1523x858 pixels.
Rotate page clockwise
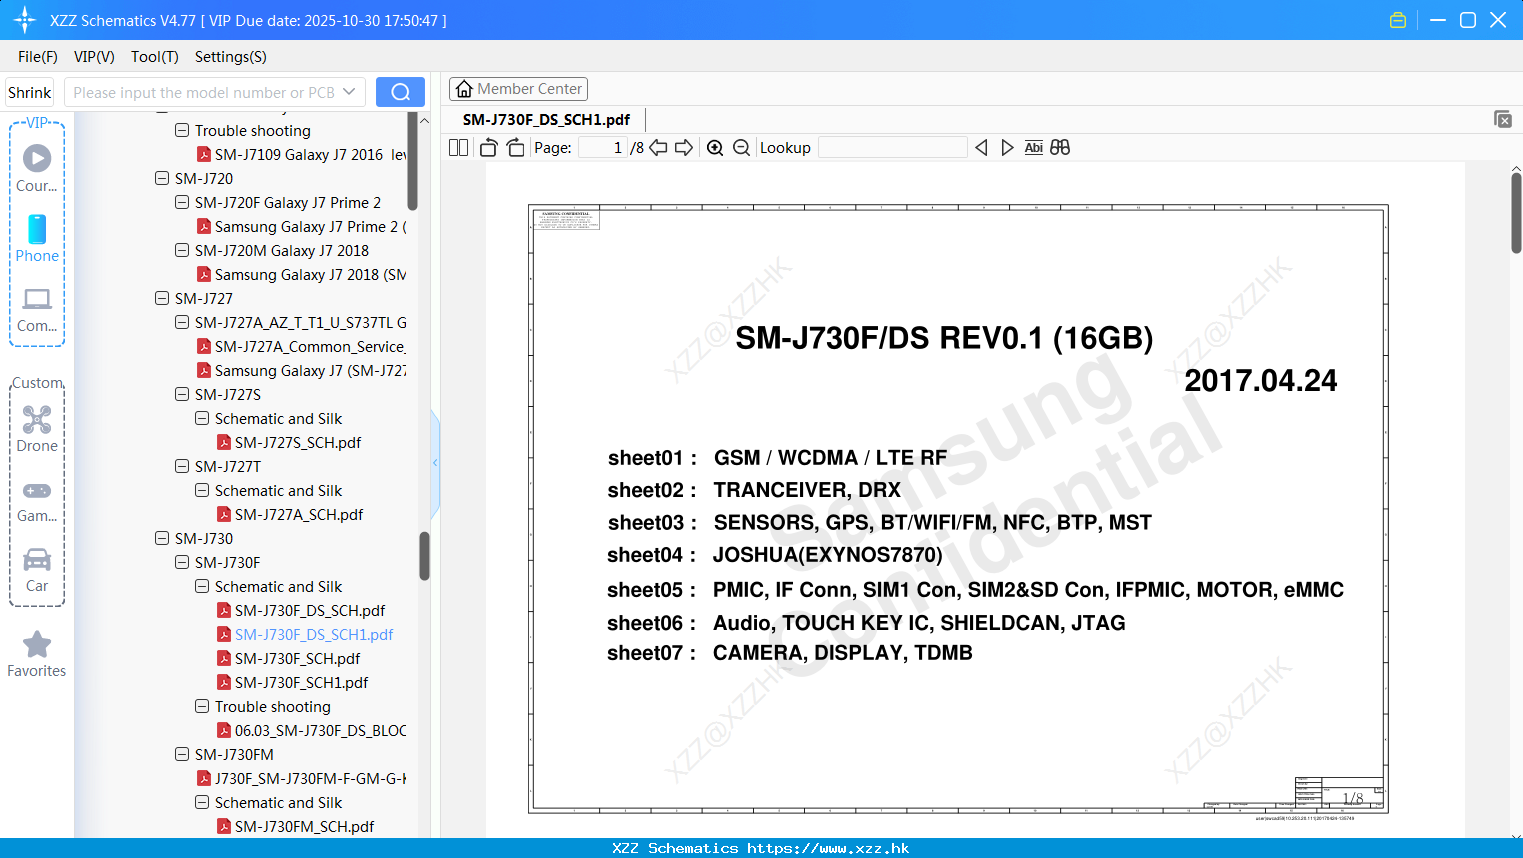(515, 147)
